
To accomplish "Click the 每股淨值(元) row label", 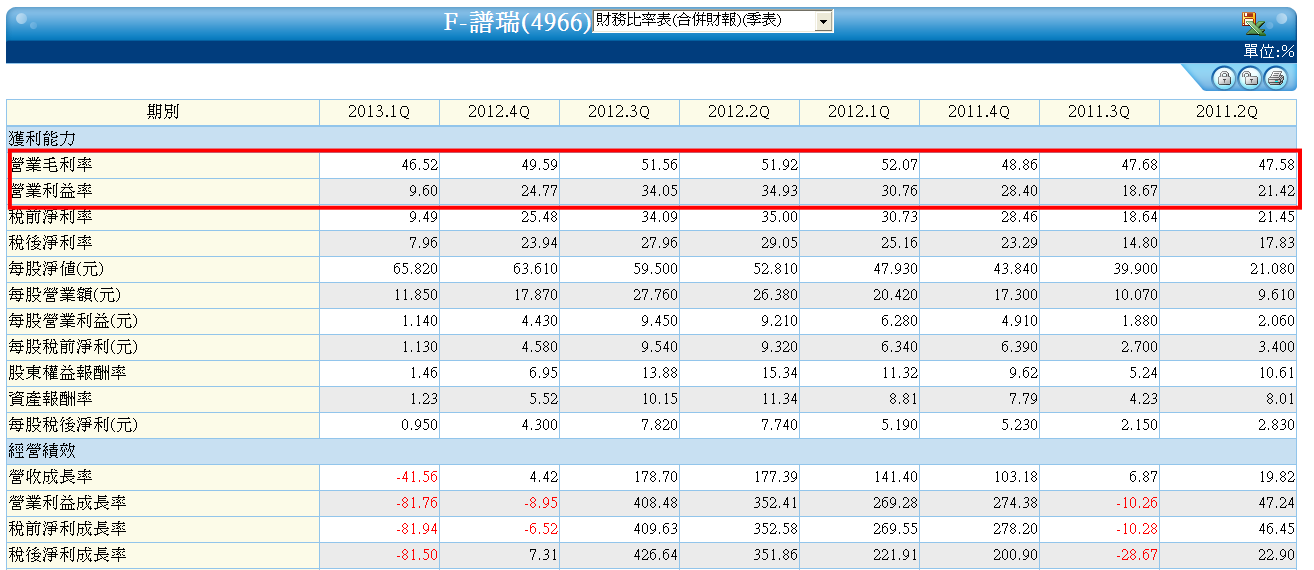I will (56, 268).
